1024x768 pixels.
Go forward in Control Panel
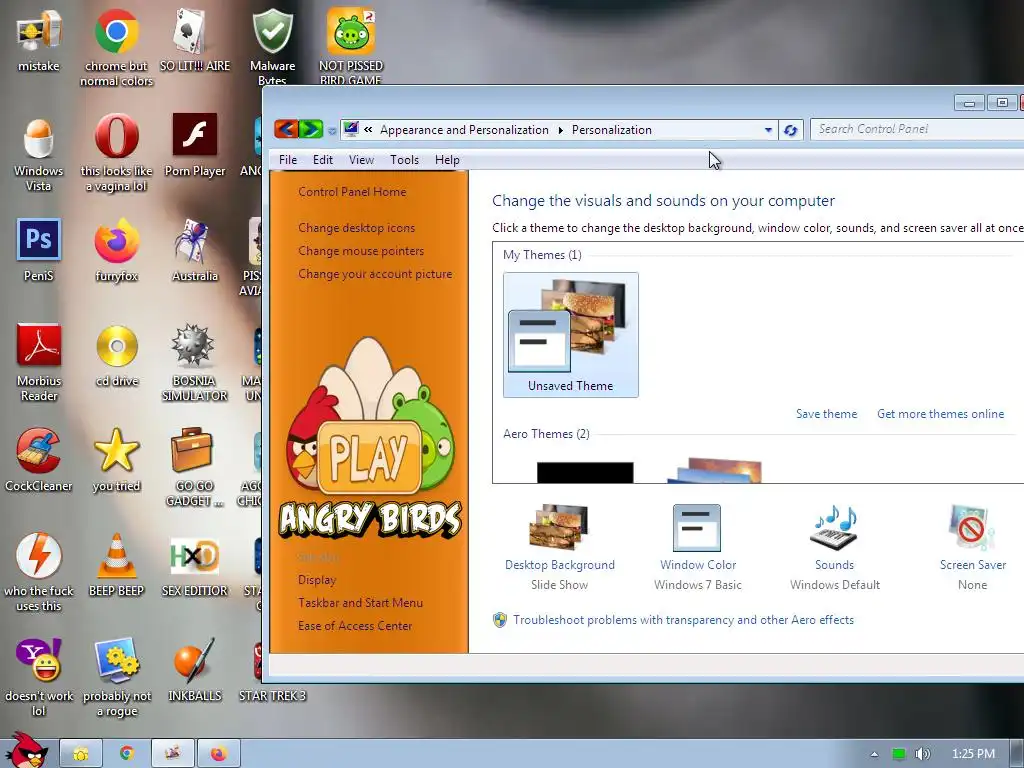point(311,129)
